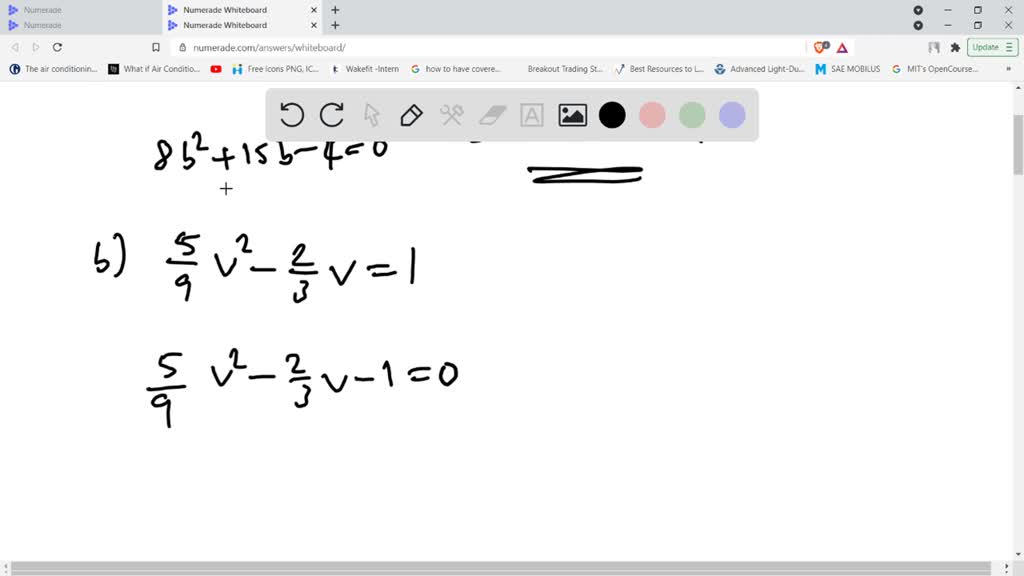The image size is (1024, 576).
Task: Click the Undo icon
Action: tap(291, 115)
